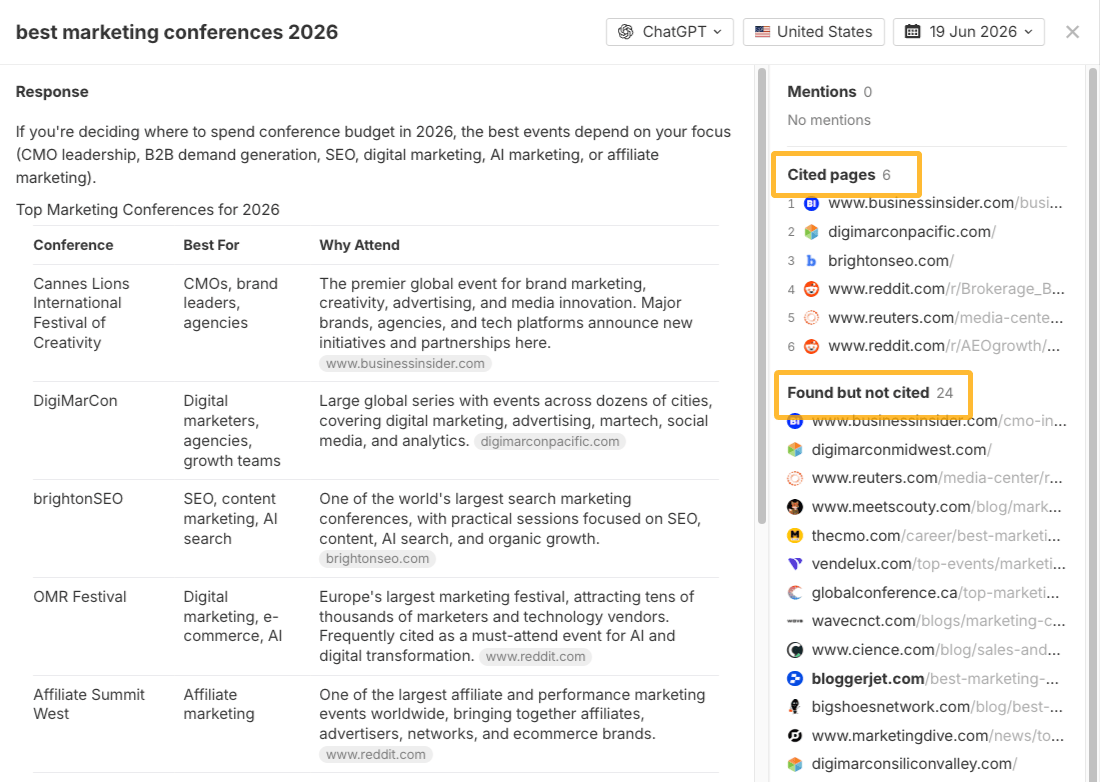Click the vendelux.com favicon

795,564
